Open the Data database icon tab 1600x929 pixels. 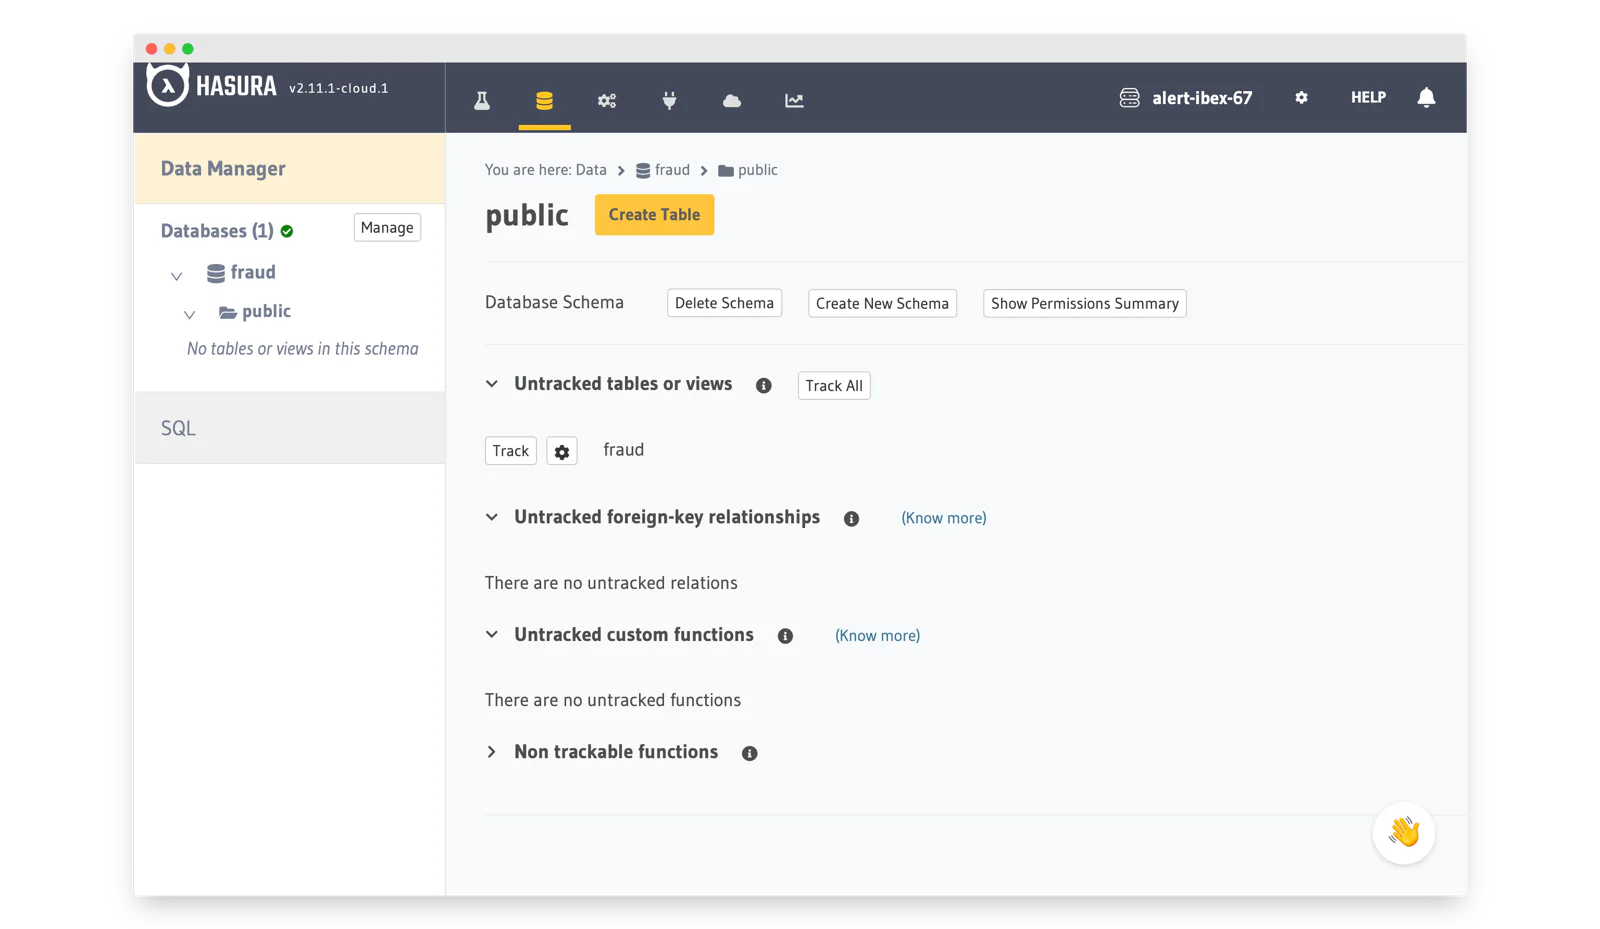click(x=544, y=100)
